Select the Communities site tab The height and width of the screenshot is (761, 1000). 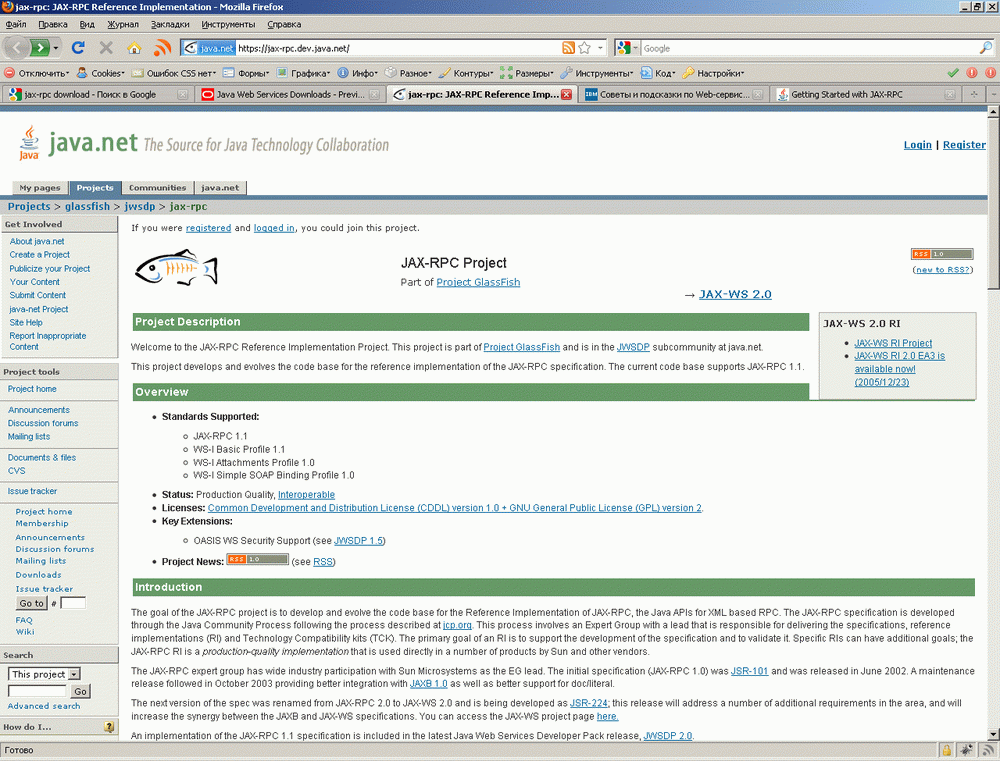[158, 188]
